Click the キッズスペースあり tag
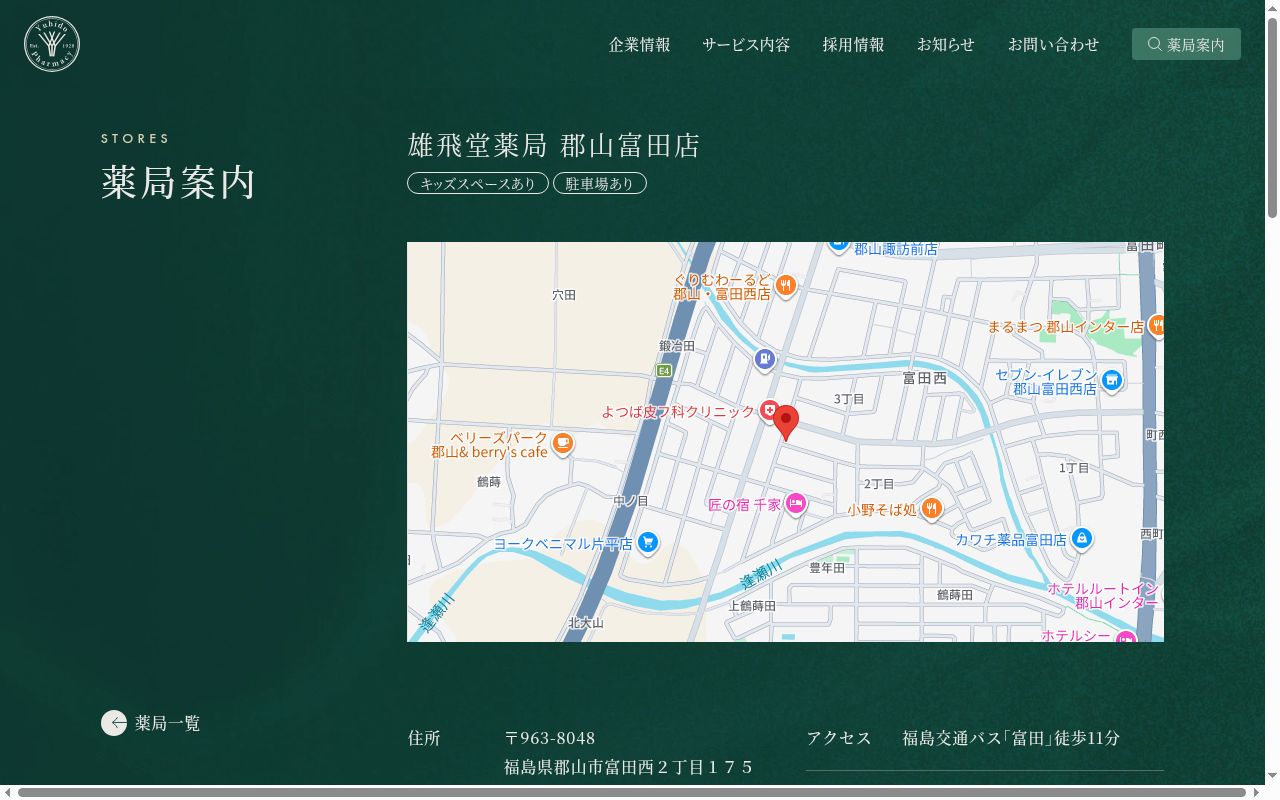 (478, 183)
